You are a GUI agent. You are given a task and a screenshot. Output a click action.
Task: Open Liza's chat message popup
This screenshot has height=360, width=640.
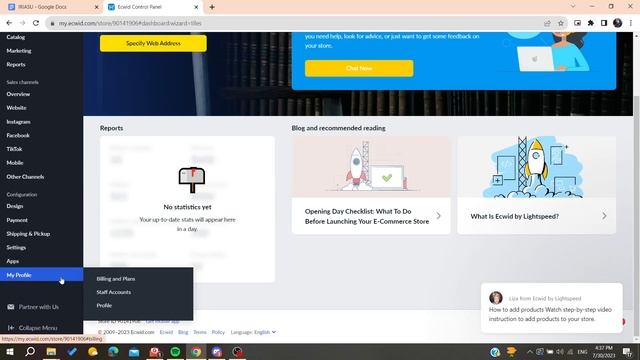pyautogui.click(x=552, y=308)
